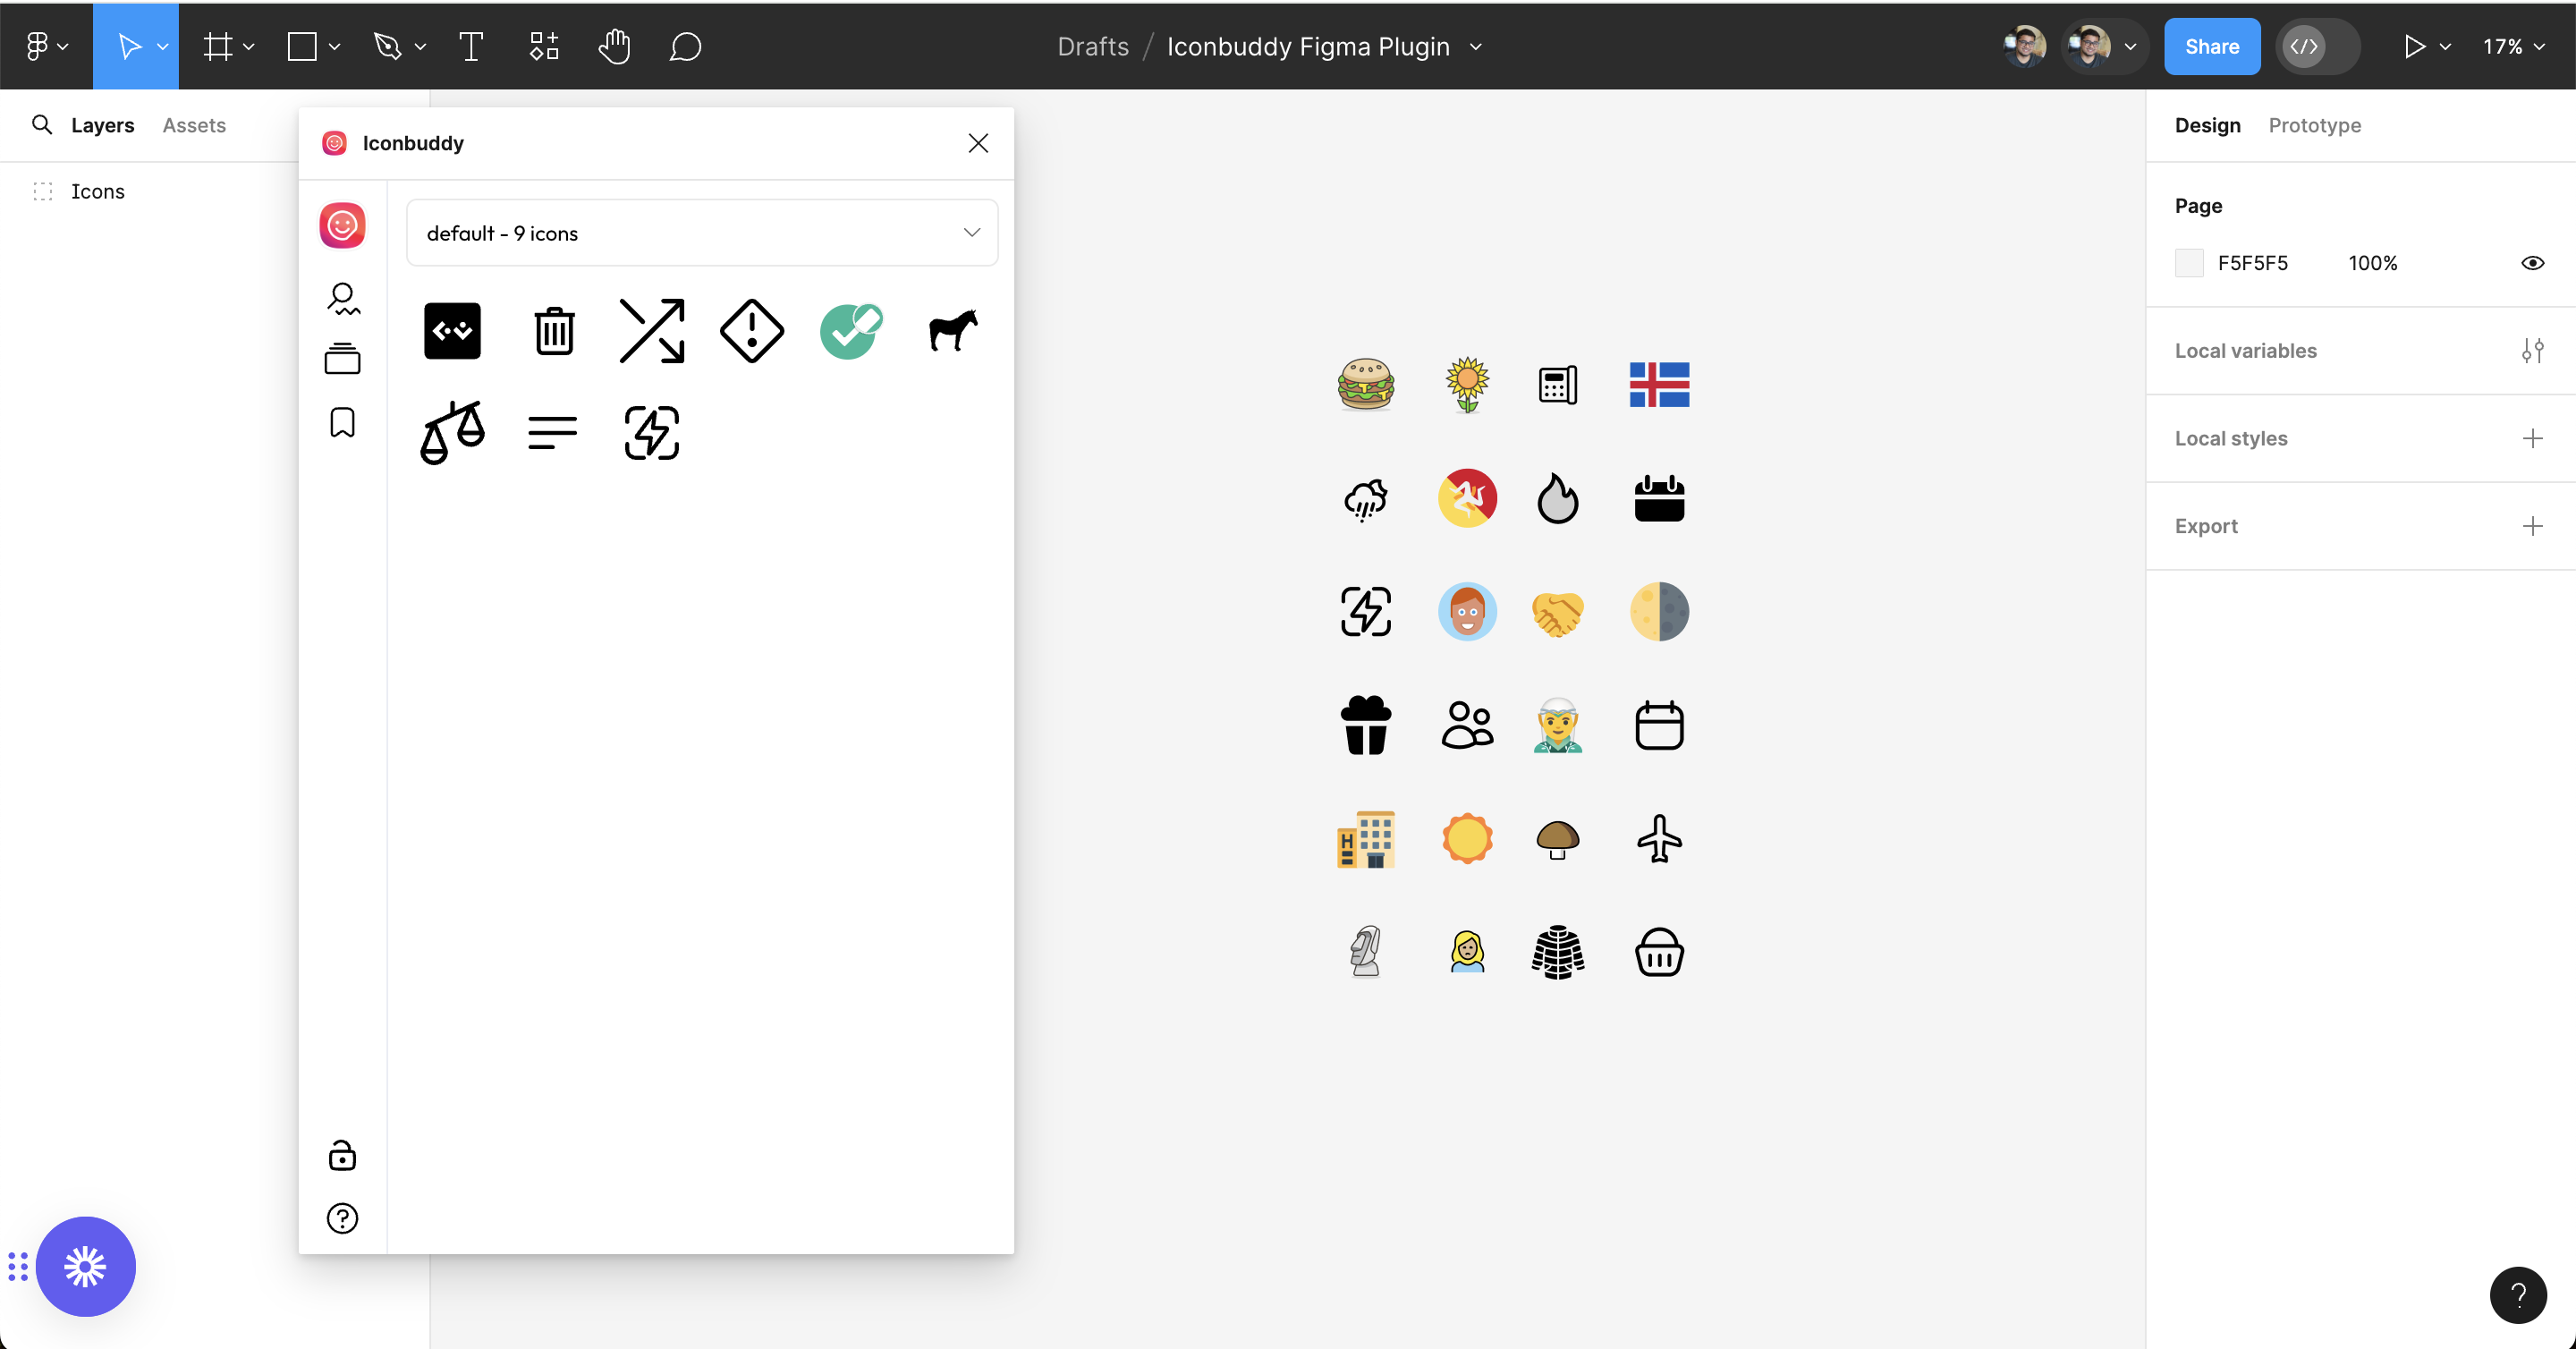Select the Hand tool
The width and height of the screenshot is (2576, 1349).
[614, 46]
